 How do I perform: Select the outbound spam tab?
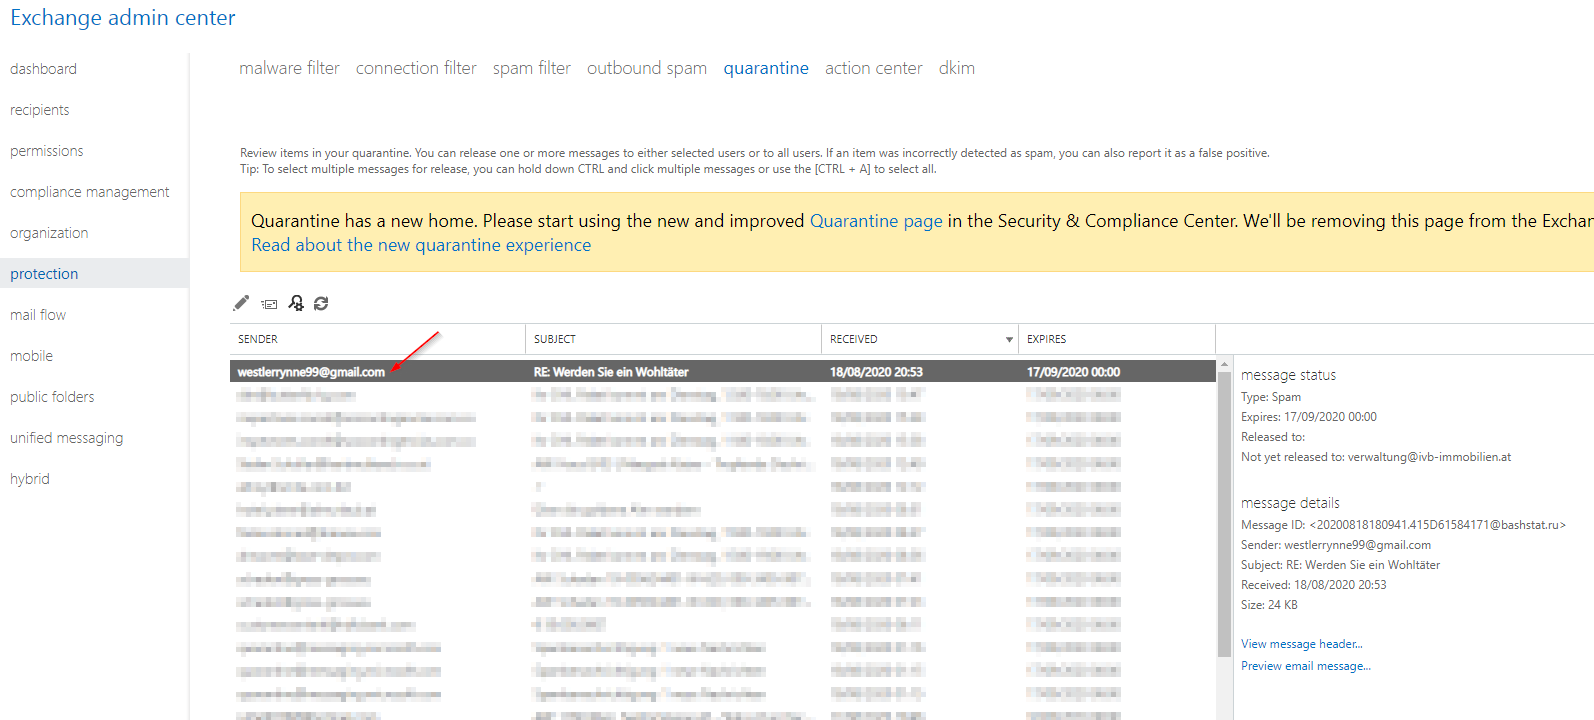pos(647,68)
